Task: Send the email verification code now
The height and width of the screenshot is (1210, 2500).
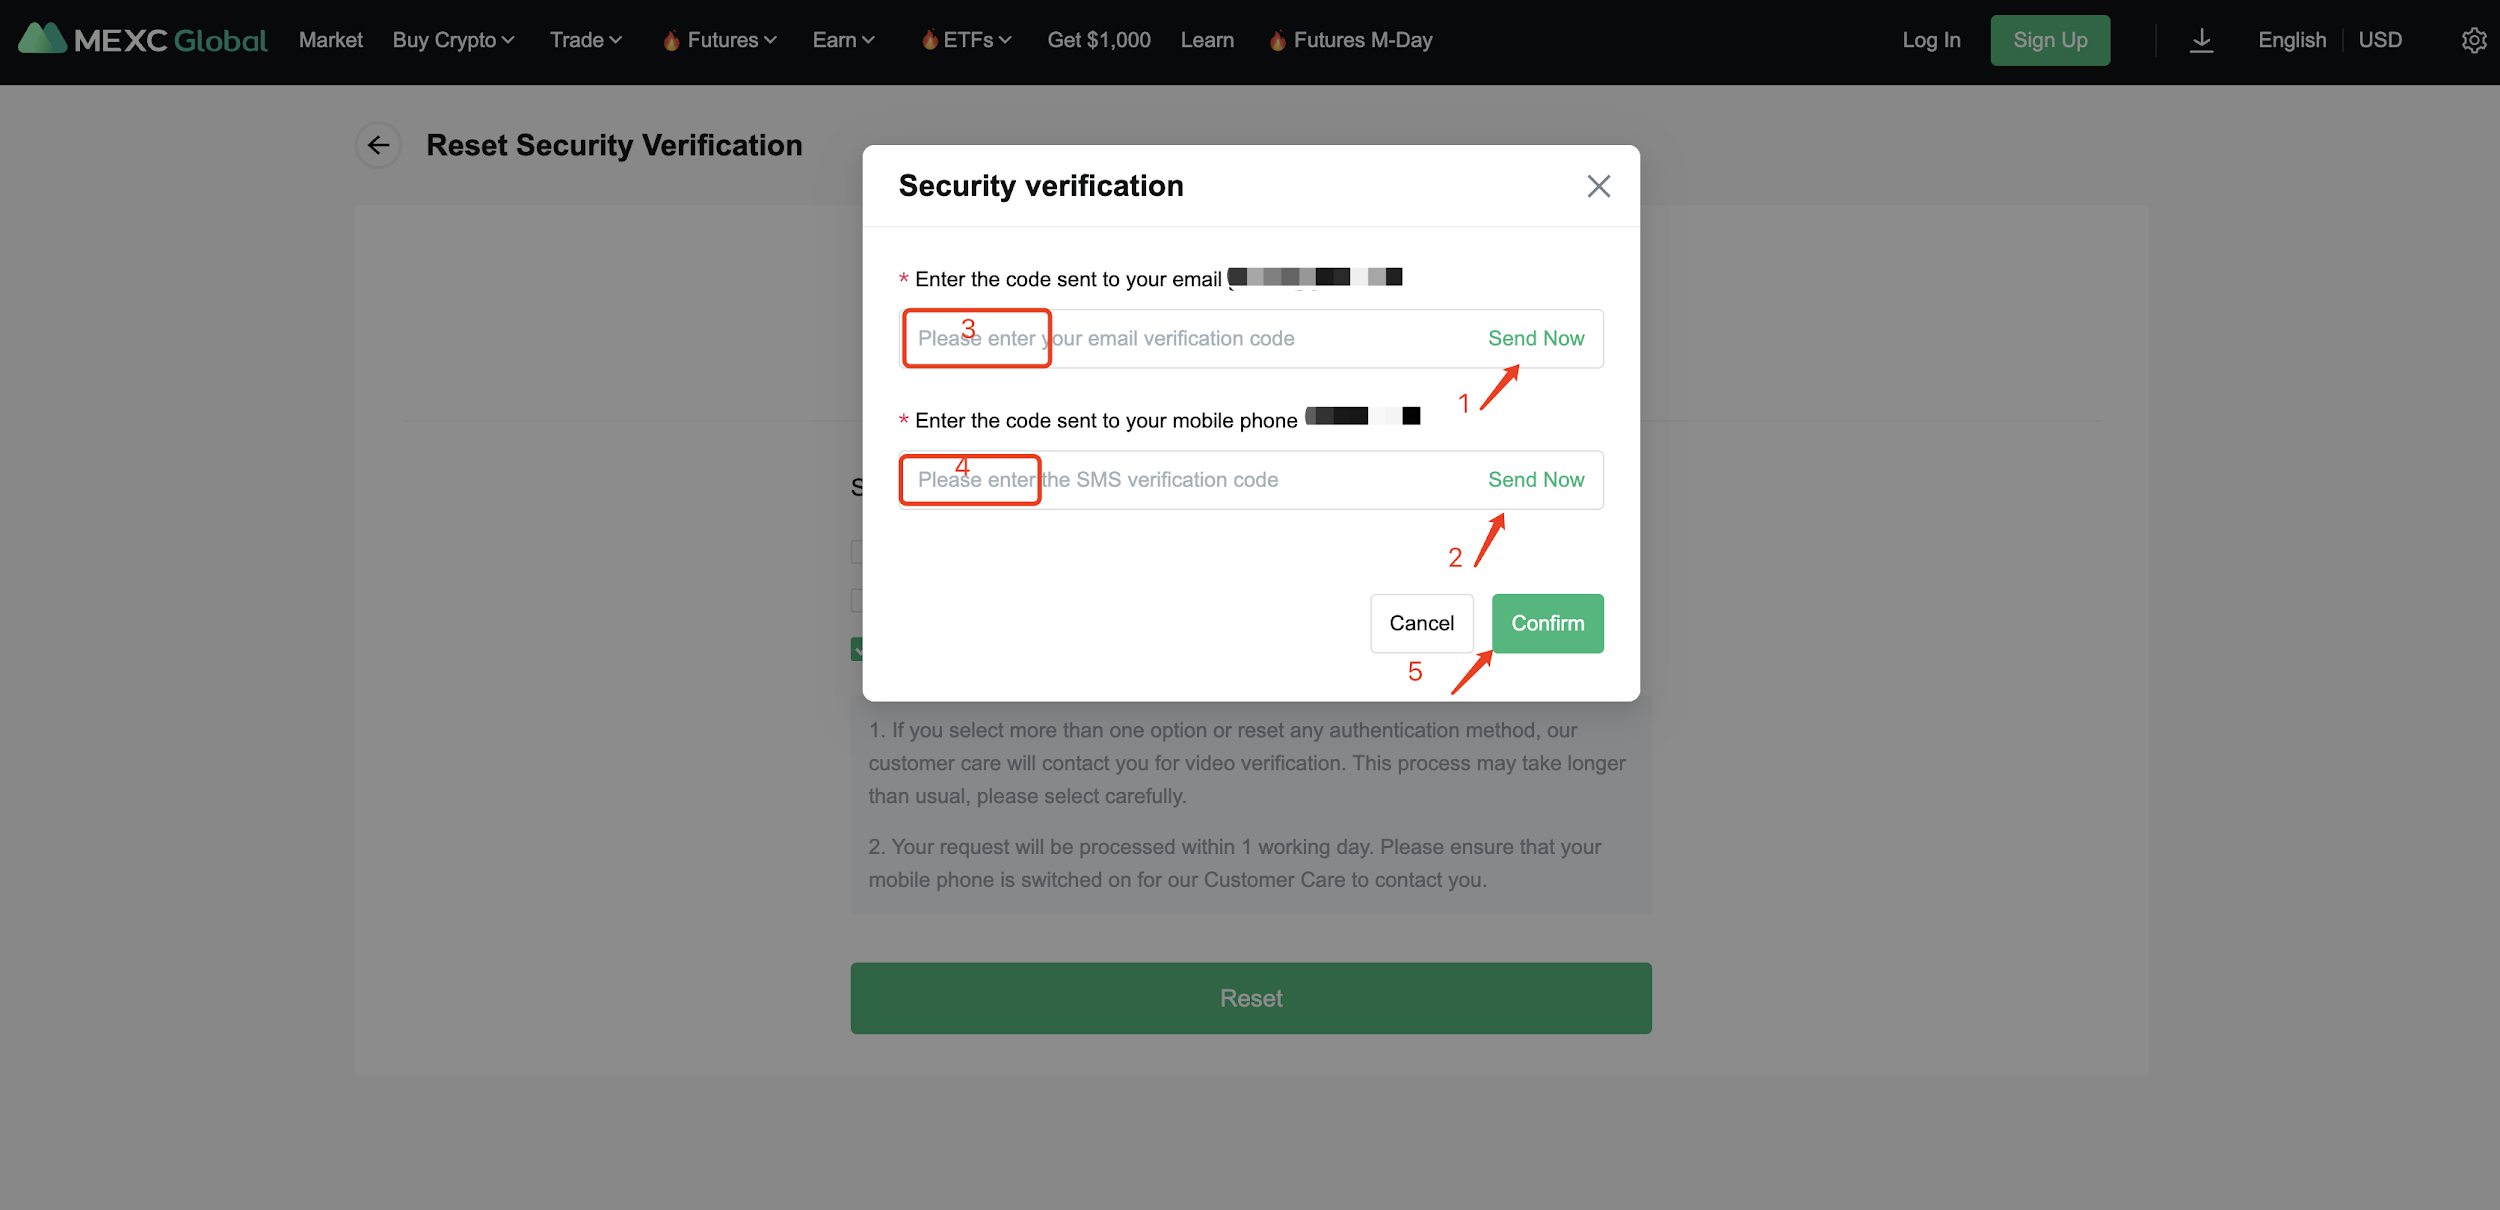Action: (1535, 339)
